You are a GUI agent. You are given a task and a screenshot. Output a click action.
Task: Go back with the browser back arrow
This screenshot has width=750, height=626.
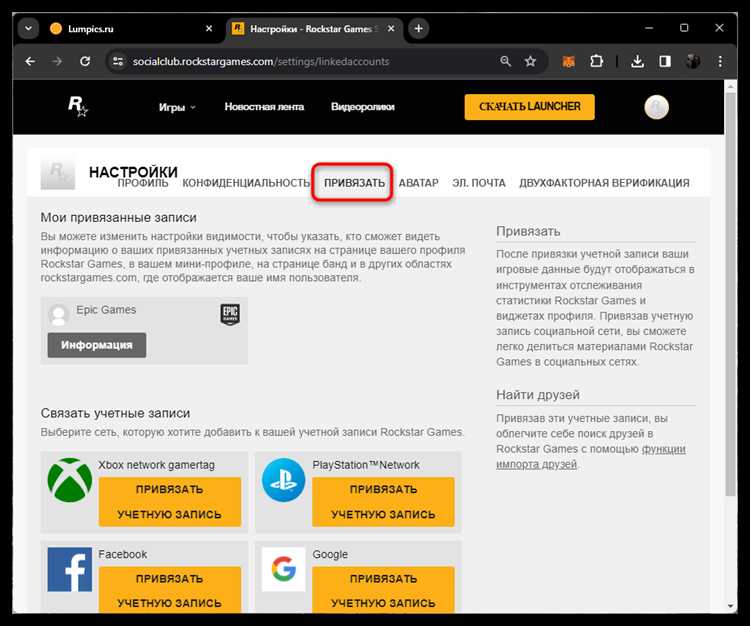30,61
